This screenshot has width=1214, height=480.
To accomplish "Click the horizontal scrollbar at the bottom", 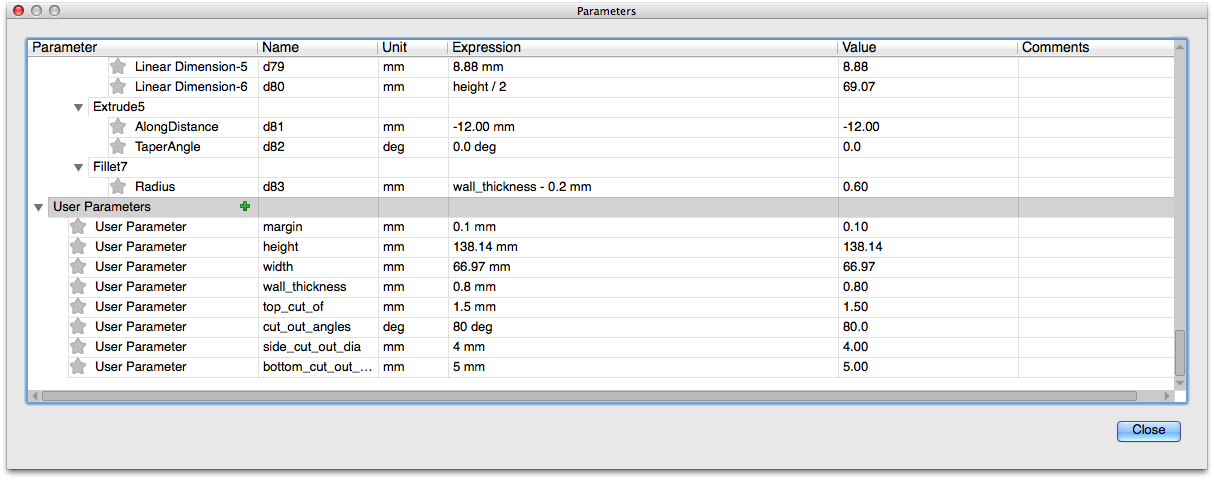I will (588, 396).
